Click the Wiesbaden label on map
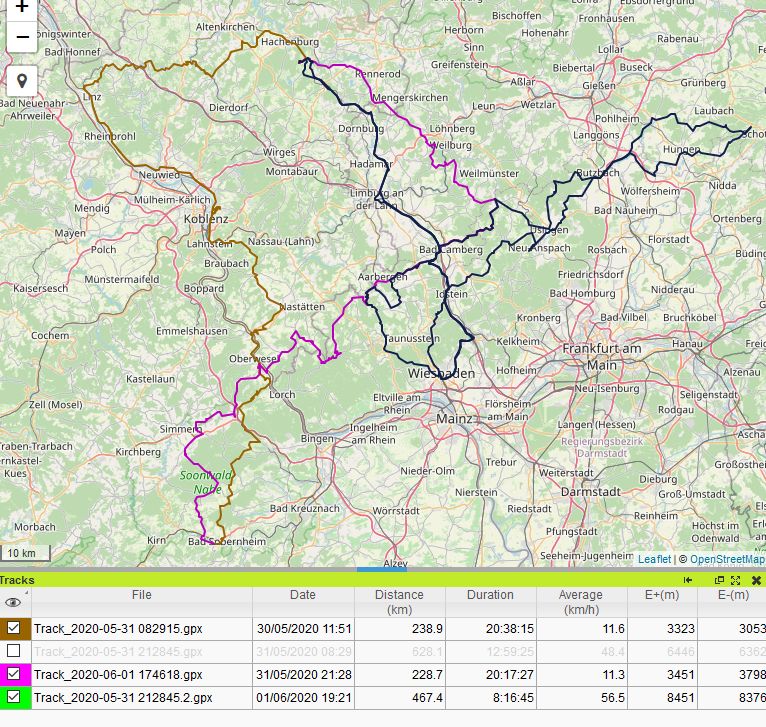This screenshot has height=727, width=766. [x=441, y=373]
